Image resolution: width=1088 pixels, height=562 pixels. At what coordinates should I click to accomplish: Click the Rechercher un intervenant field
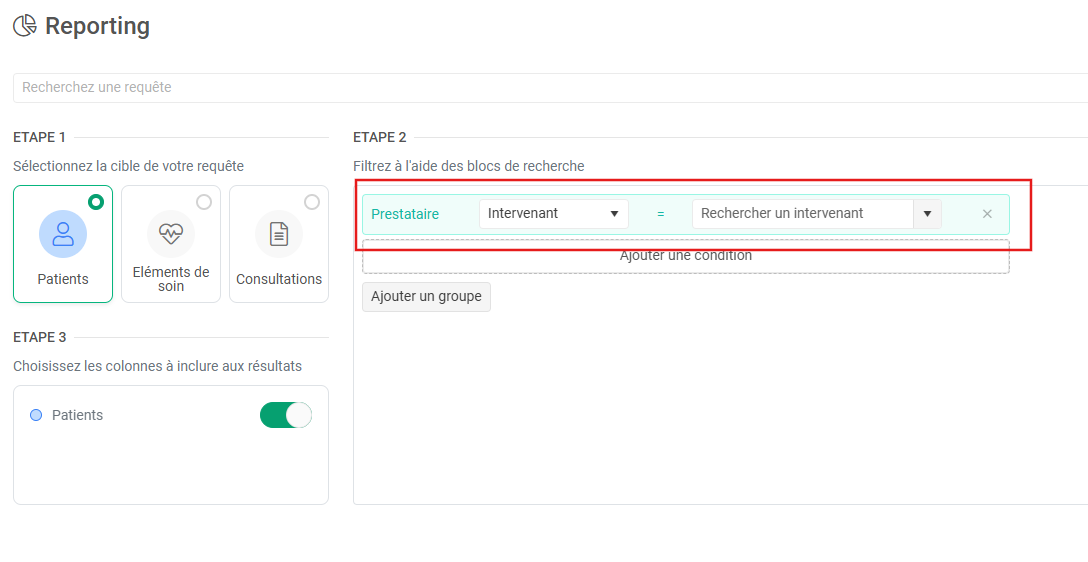pyautogui.click(x=802, y=214)
